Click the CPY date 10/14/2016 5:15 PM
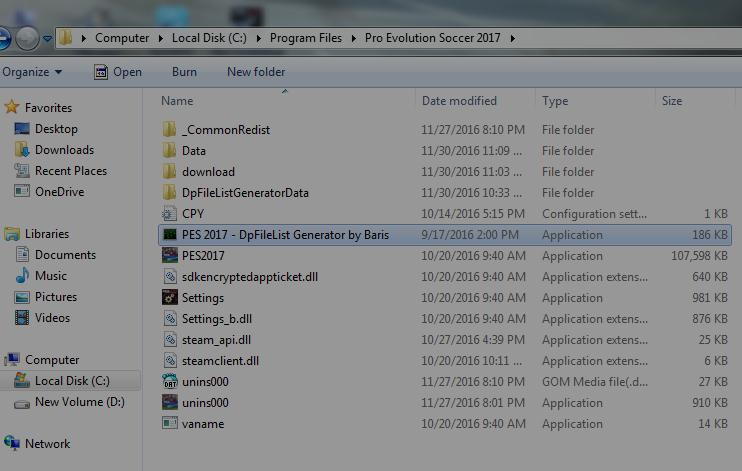The image size is (742, 471). click(x=473, y=214)
